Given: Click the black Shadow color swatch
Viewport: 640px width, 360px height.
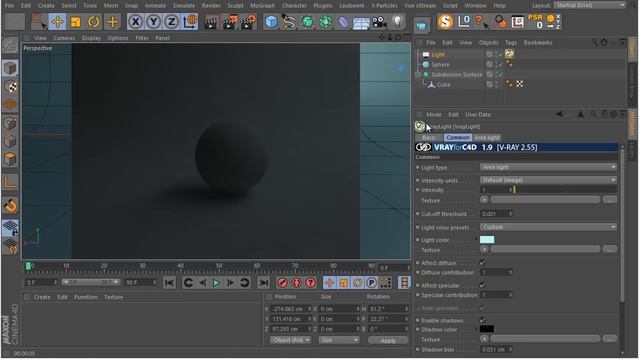Looking at the screenshot, I should [487, 329].
